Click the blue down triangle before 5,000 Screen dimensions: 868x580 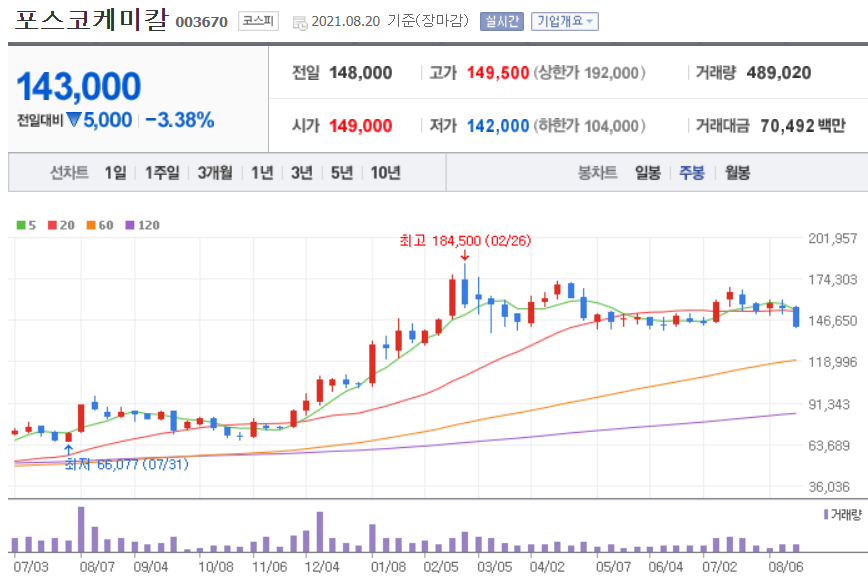pyautogui.click(x=74, y=119)
